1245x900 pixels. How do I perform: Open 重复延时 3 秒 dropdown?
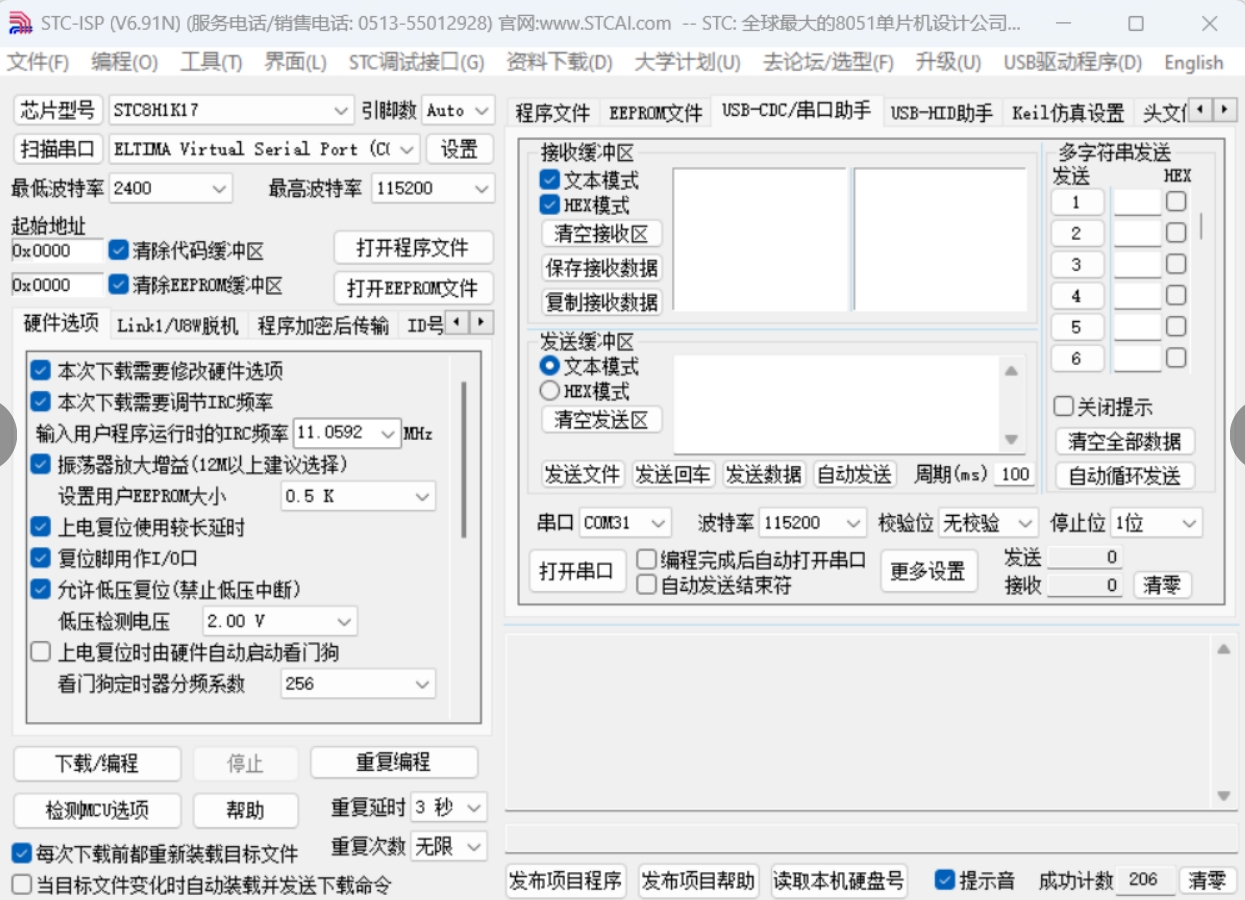pos(449,807)
